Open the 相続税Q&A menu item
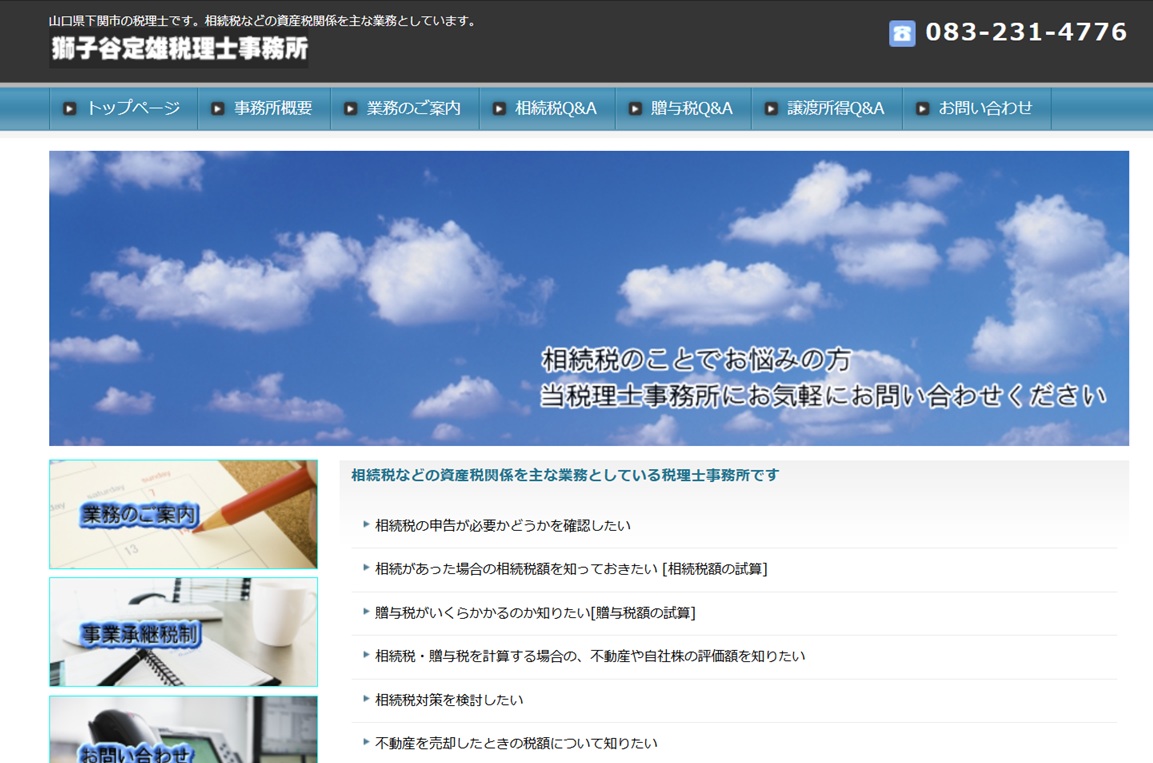 tap(547, 109)
